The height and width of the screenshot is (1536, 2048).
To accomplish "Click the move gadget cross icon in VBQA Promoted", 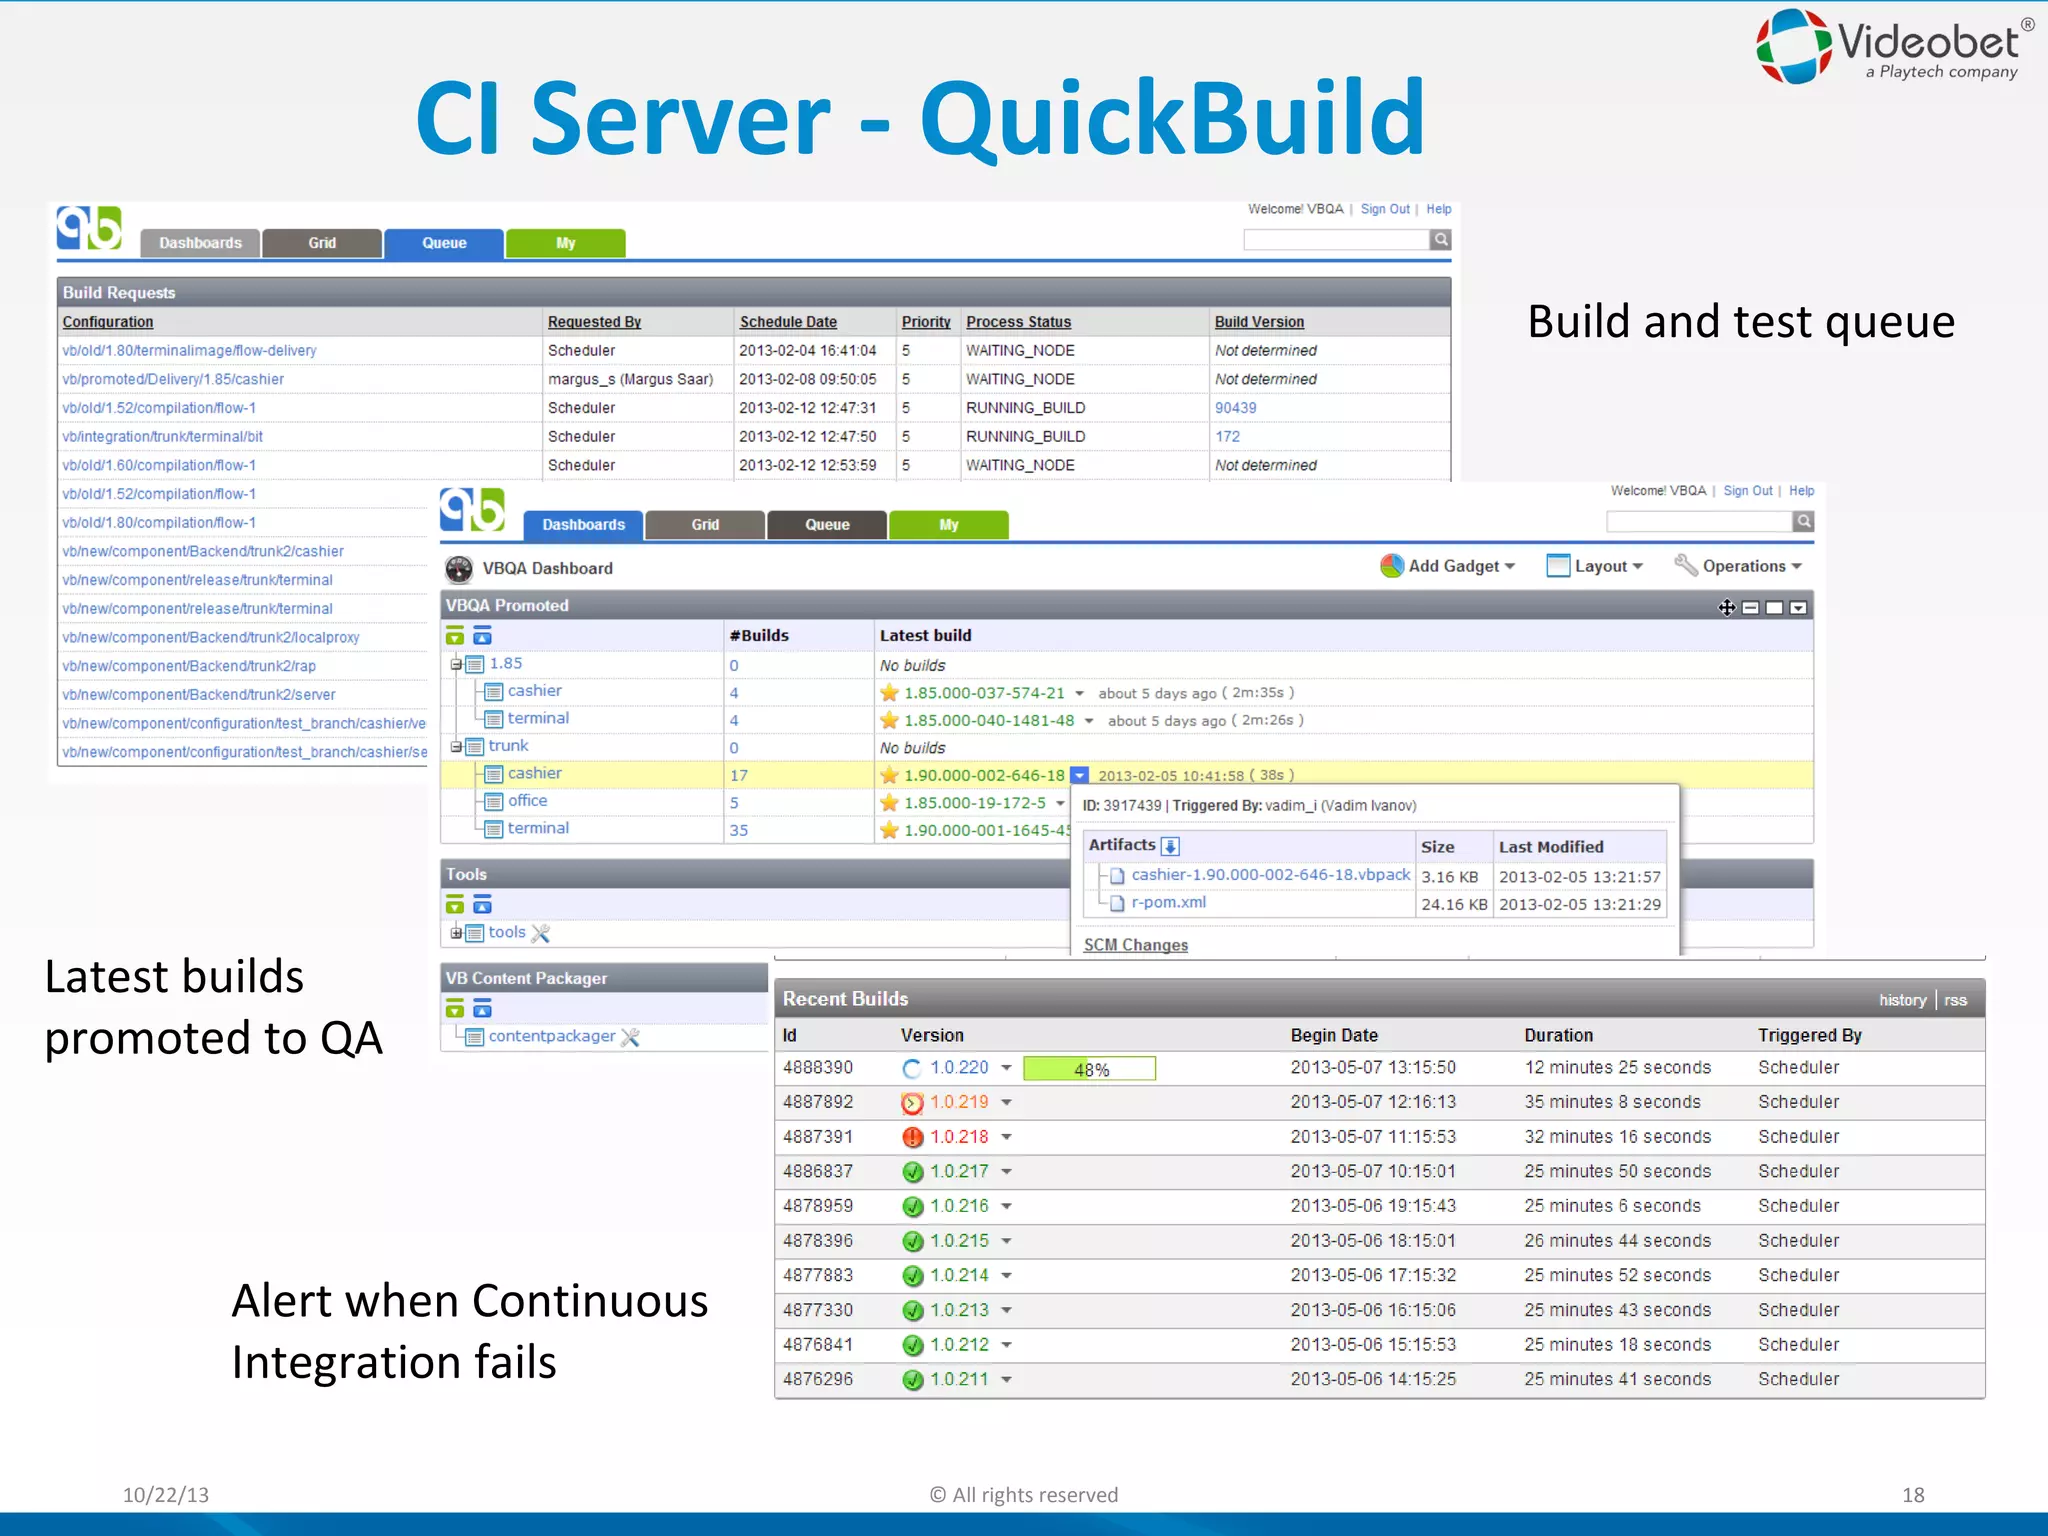I will [1727, 608].
